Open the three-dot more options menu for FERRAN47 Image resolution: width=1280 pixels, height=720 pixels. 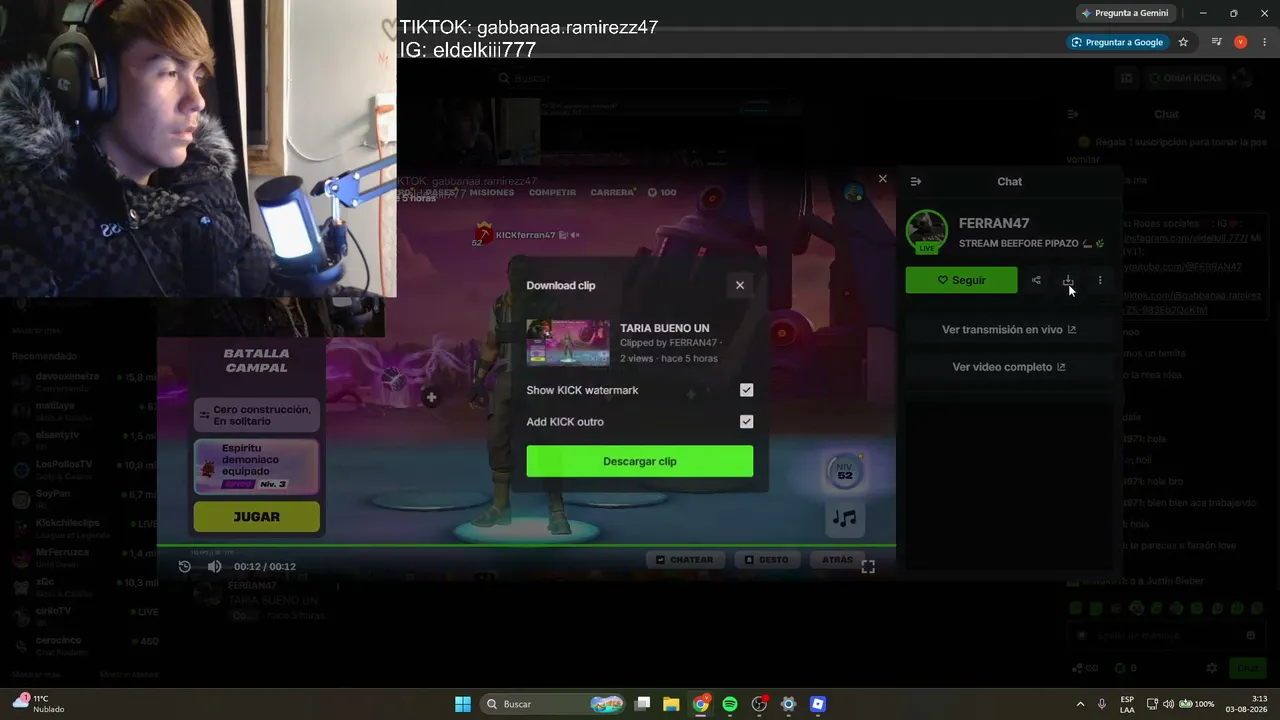[x=1100, y=281]
